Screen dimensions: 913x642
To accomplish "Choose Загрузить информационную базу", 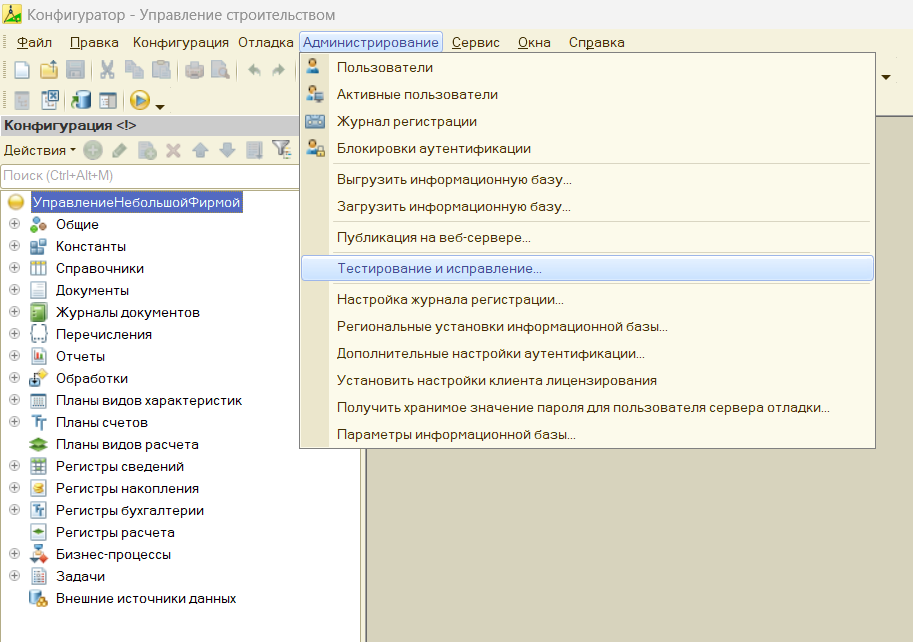I will tap(588, 207).
